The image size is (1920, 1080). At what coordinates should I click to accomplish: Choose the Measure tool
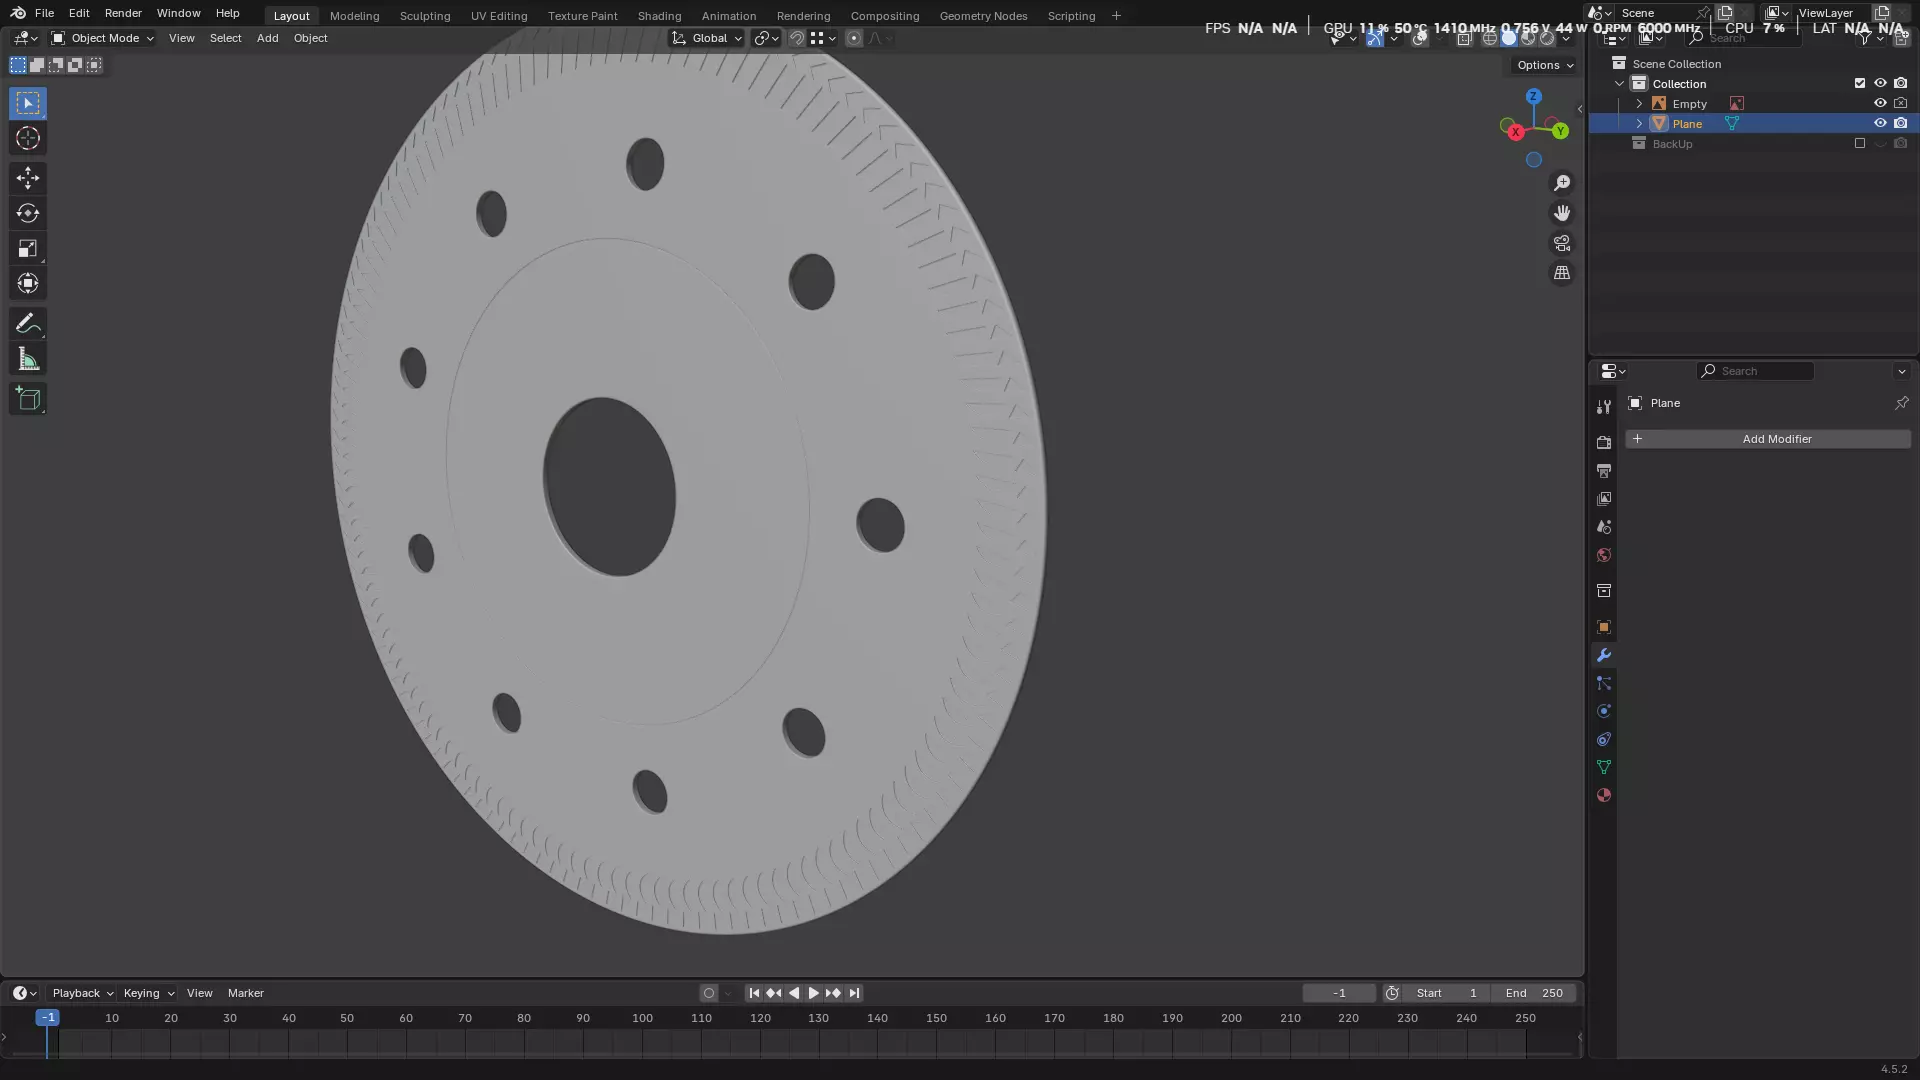pyautogui.click(x=28, y=359)
